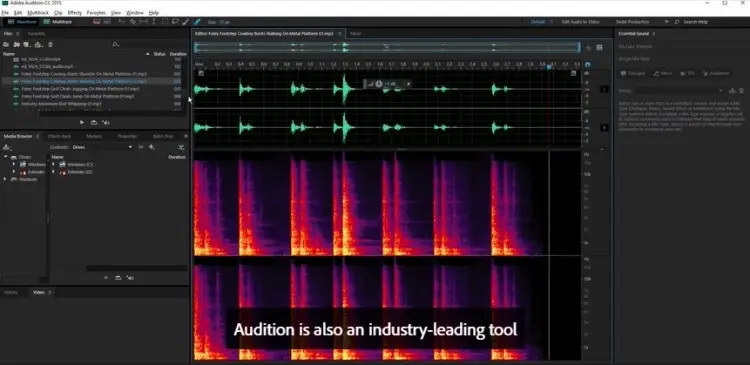Expand Extender (D:) in contents list
Screen dimensions: 750x365
[54, 172]
